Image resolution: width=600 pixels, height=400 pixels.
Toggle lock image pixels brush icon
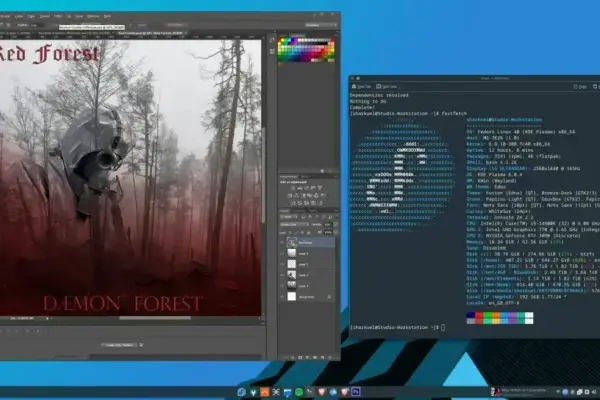coord(297,233)
